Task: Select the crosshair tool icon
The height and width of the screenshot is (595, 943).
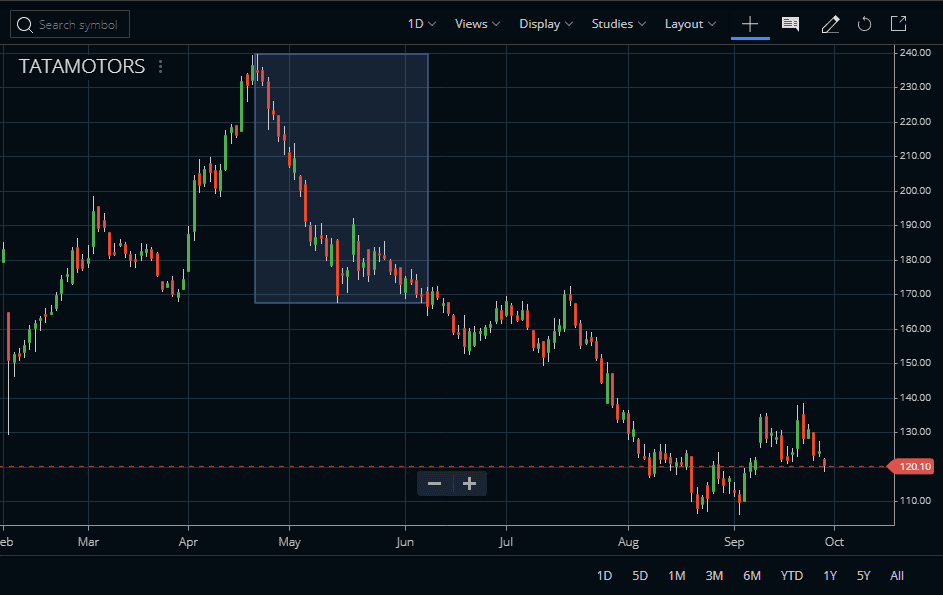Action: [x=750, y=24]
